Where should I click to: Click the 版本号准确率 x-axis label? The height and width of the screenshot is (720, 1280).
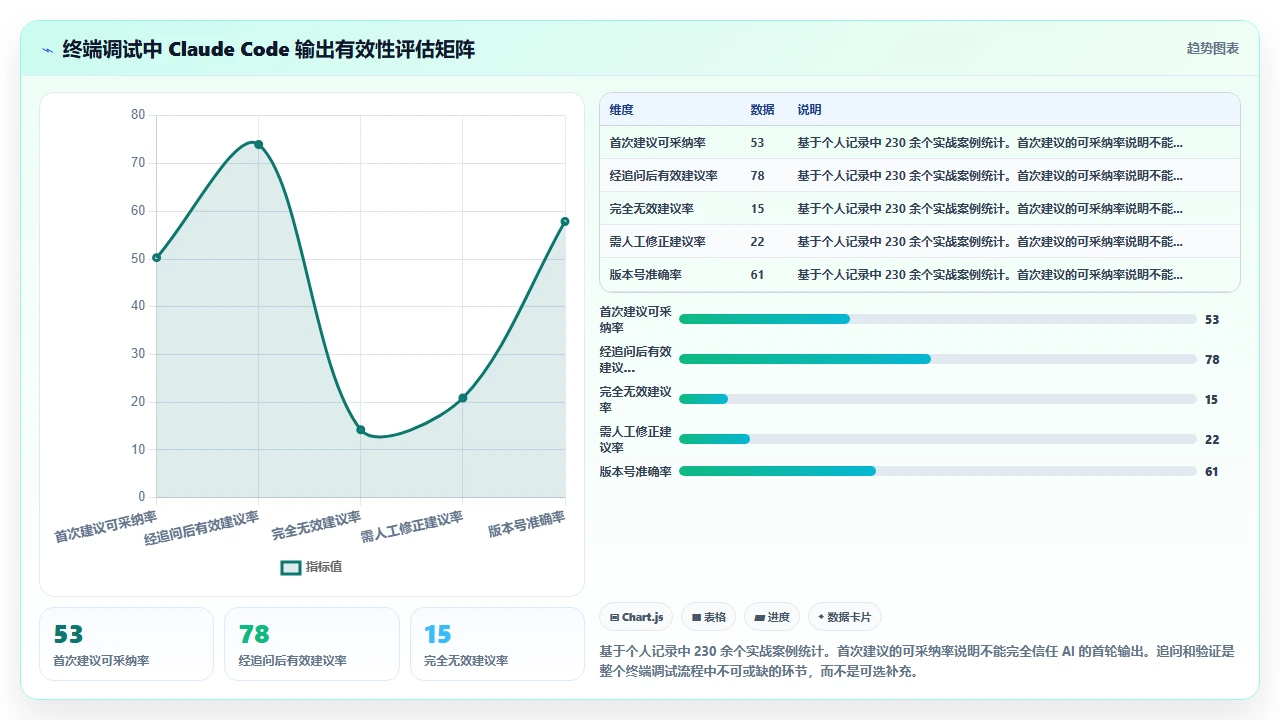point(527,524)
